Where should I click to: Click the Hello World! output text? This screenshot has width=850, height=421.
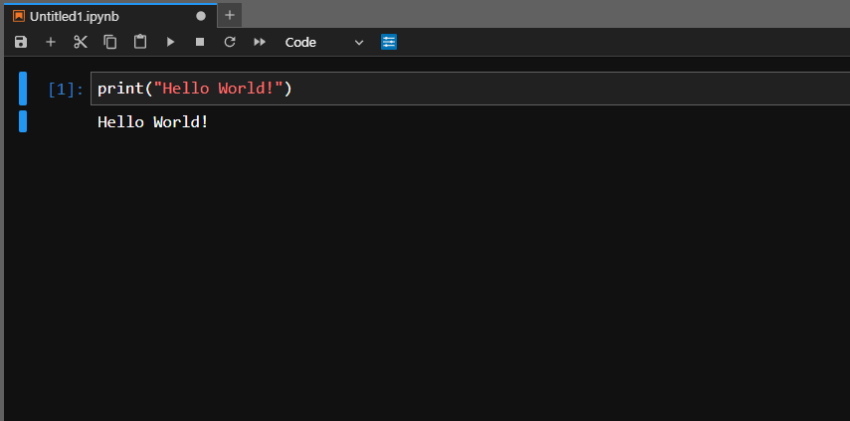click(x=153, y=122)
